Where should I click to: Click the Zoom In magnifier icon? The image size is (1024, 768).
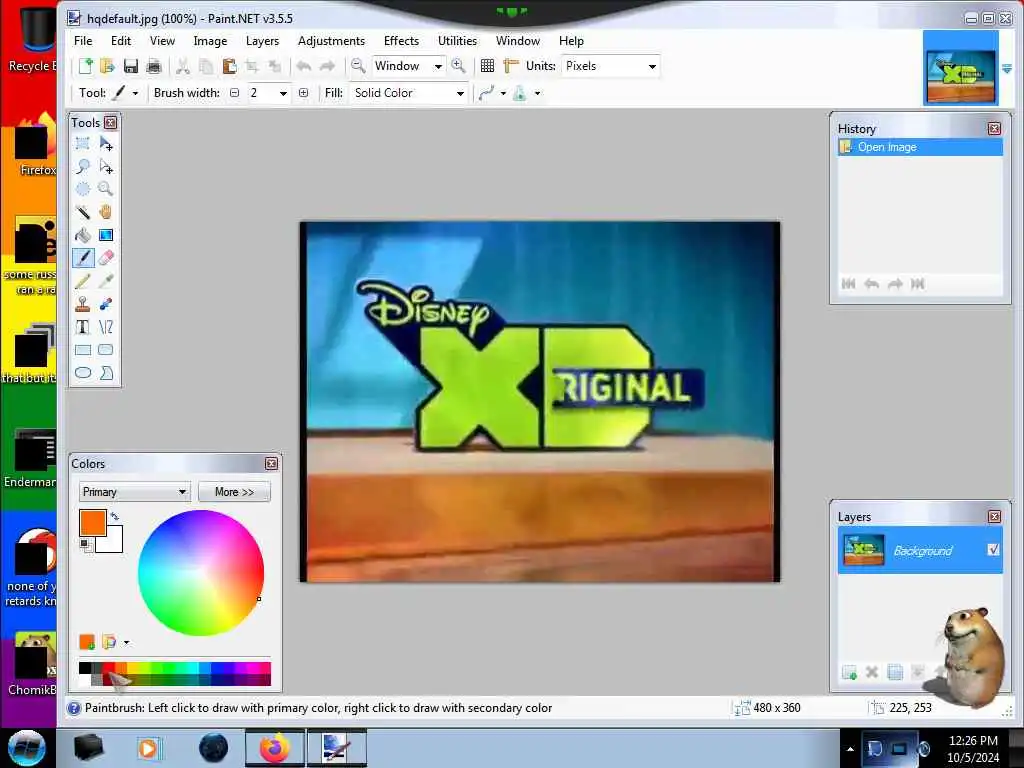[458, 66]
